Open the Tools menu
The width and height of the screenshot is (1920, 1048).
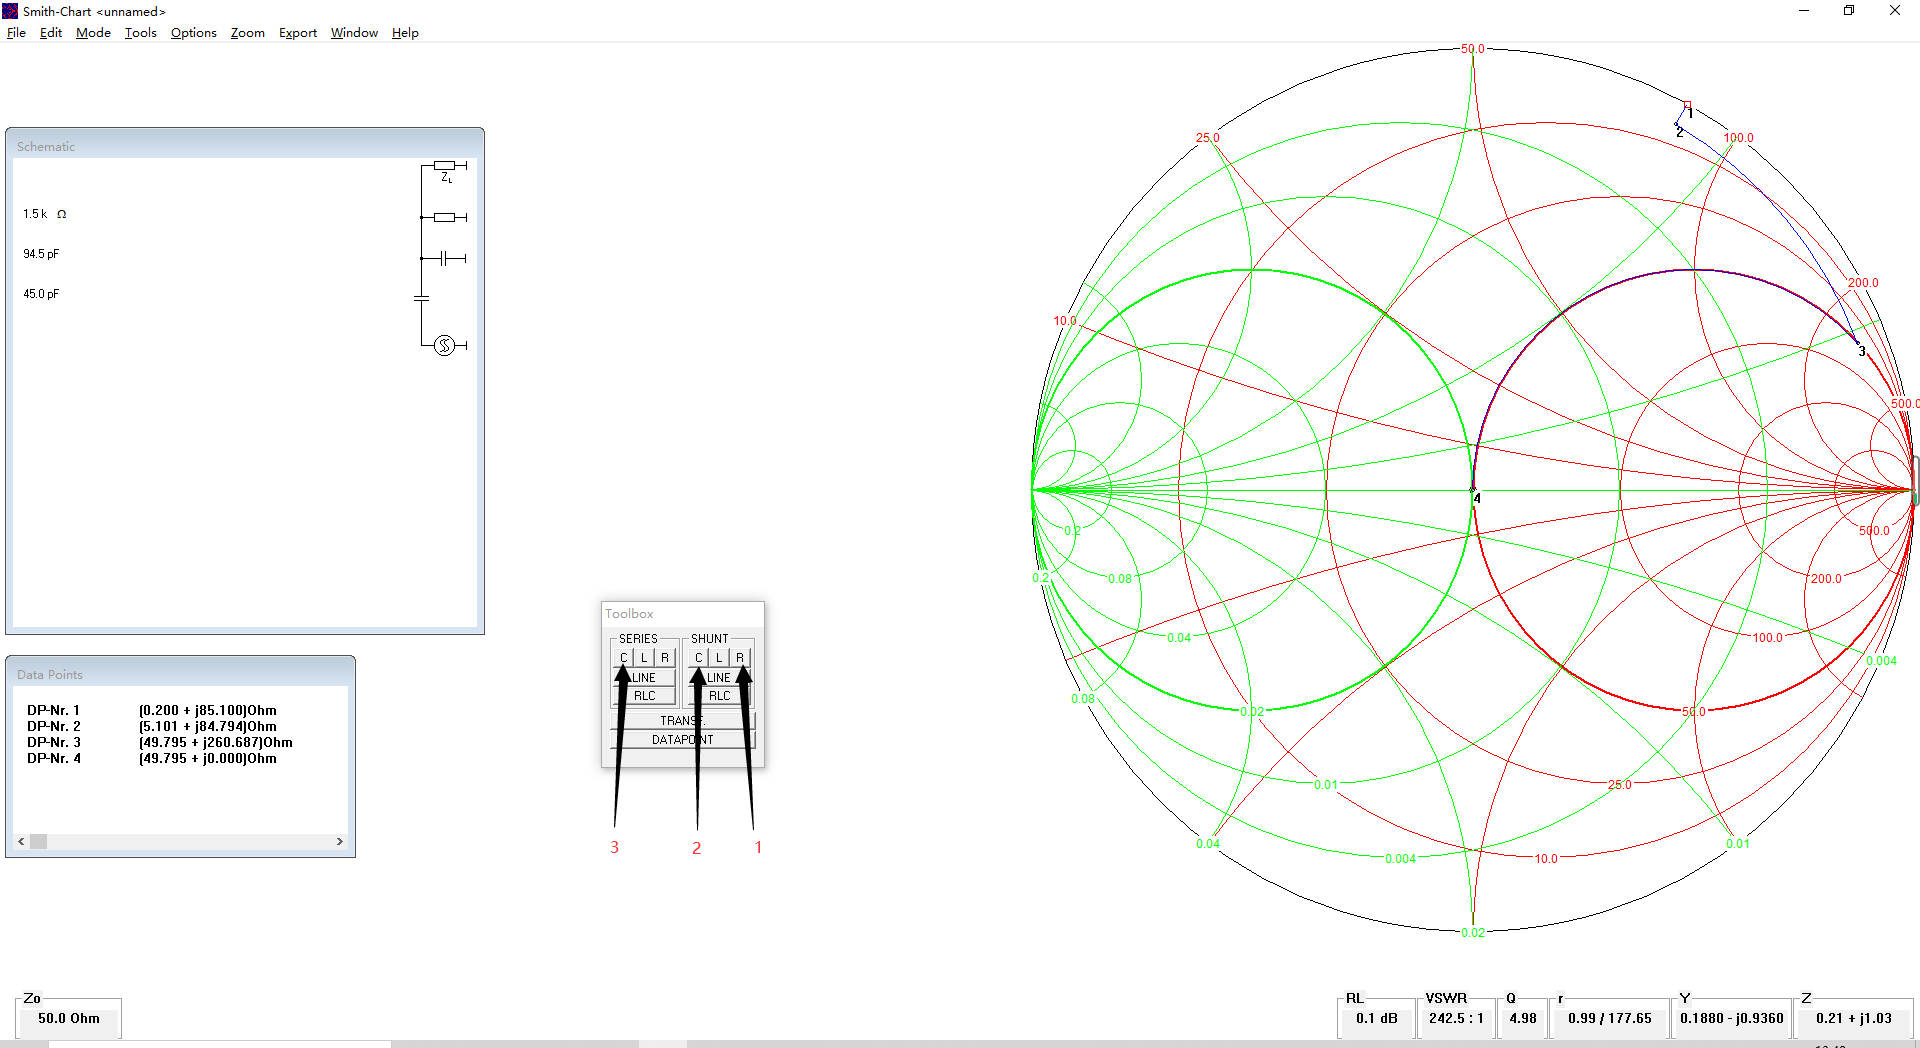click(141, 33)
